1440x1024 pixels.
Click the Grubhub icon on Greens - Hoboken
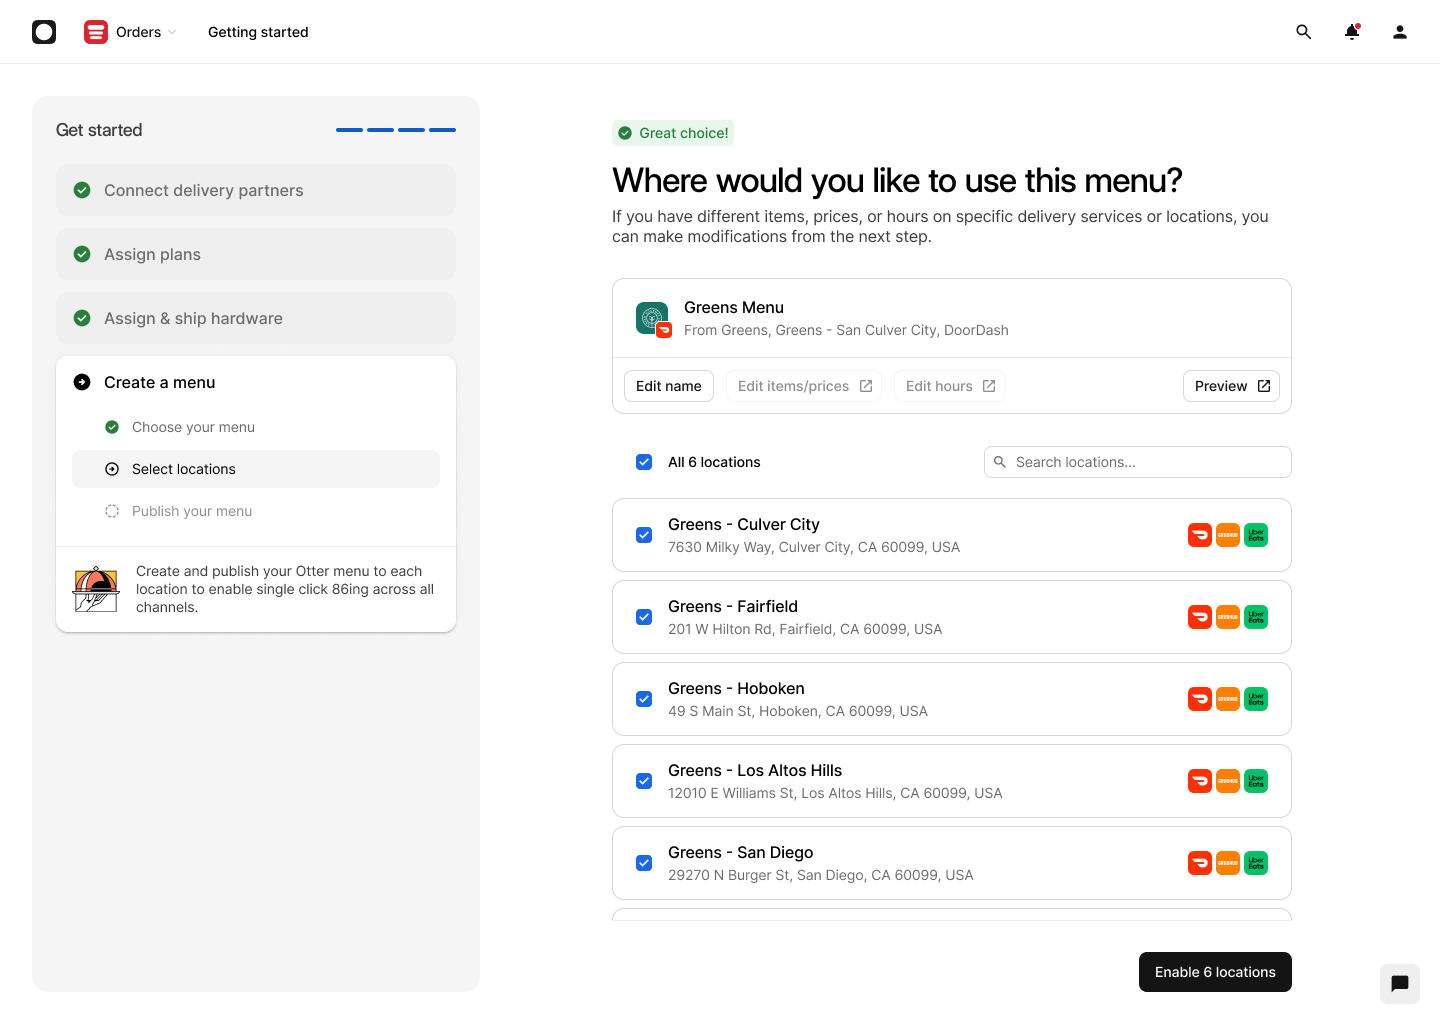point(1228,699)
